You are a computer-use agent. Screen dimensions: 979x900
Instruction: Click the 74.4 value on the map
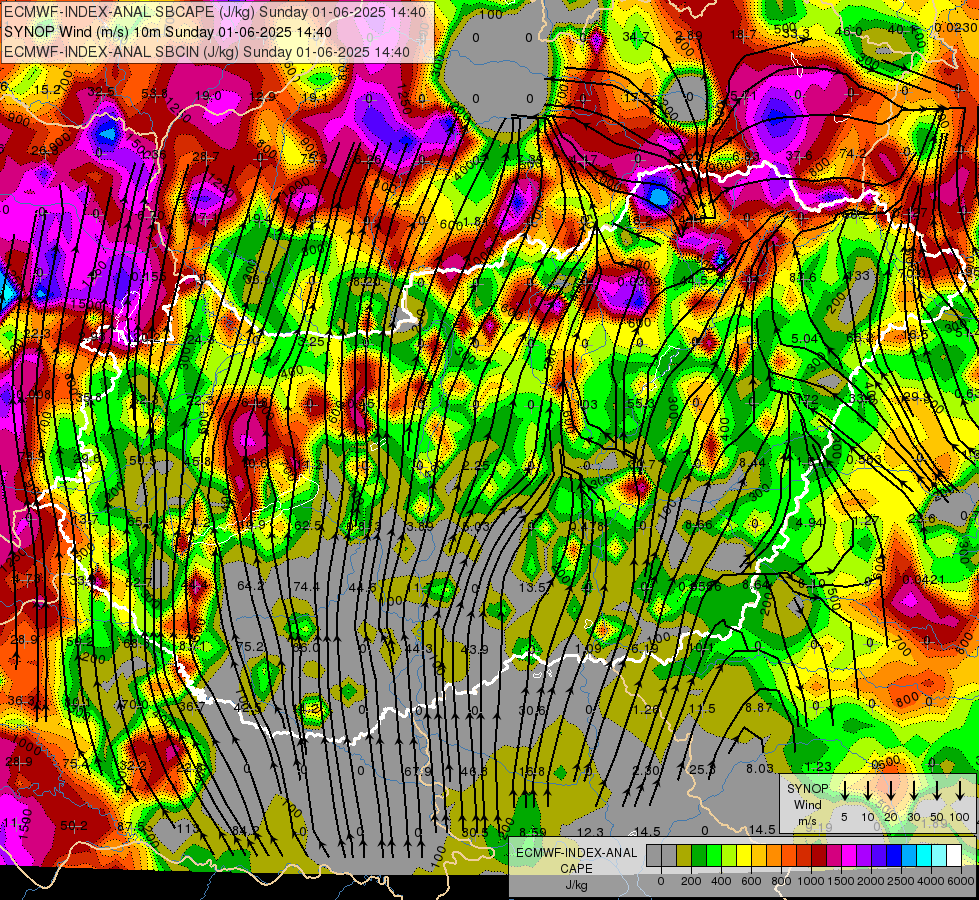[x=306, y=586]
